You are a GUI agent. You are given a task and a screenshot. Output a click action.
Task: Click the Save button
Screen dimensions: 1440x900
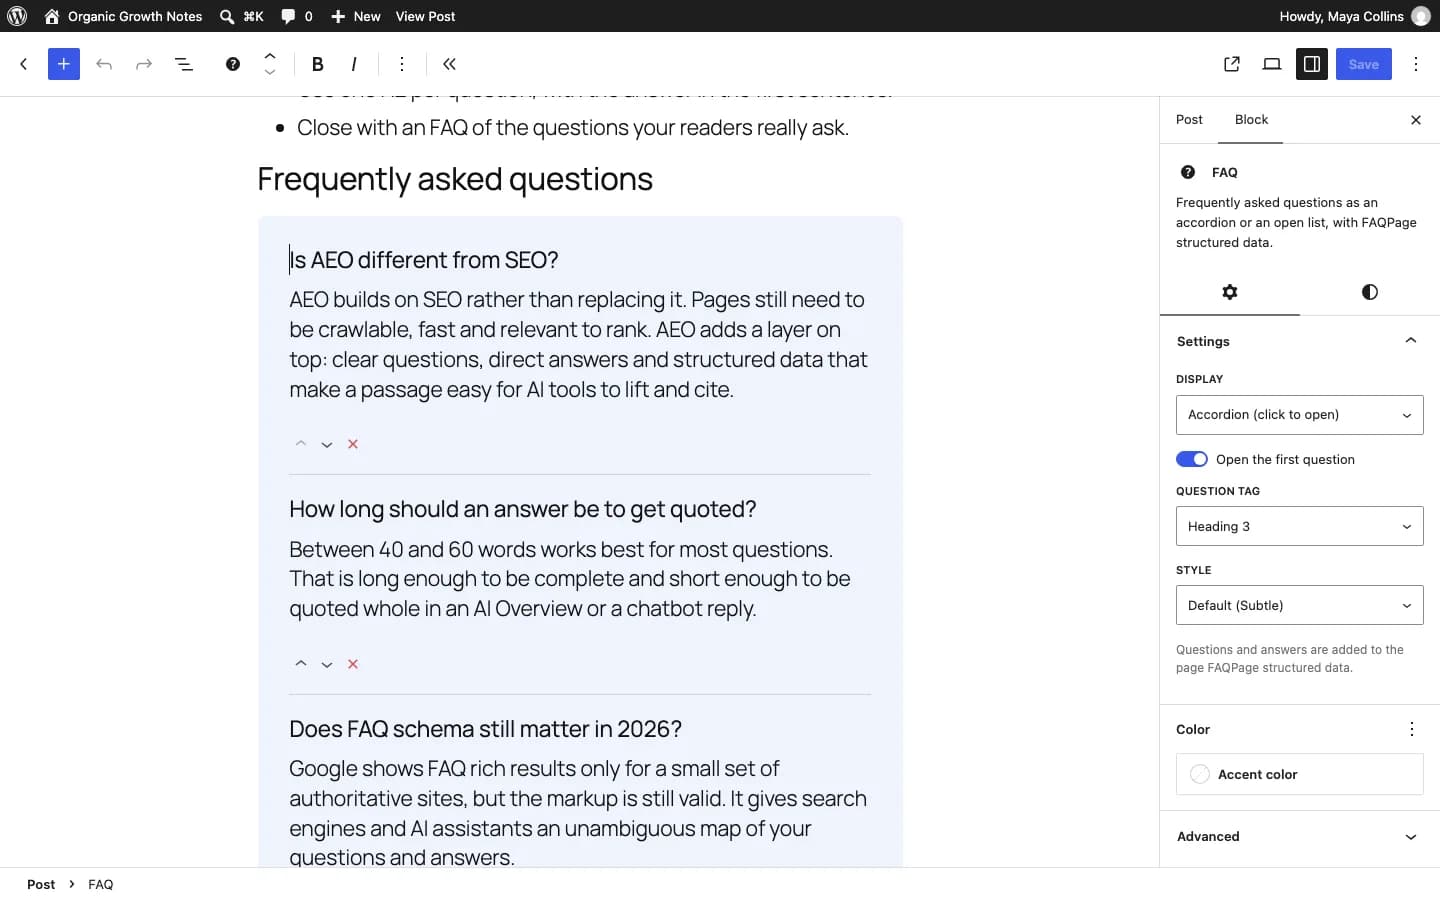pos(1364,64)
